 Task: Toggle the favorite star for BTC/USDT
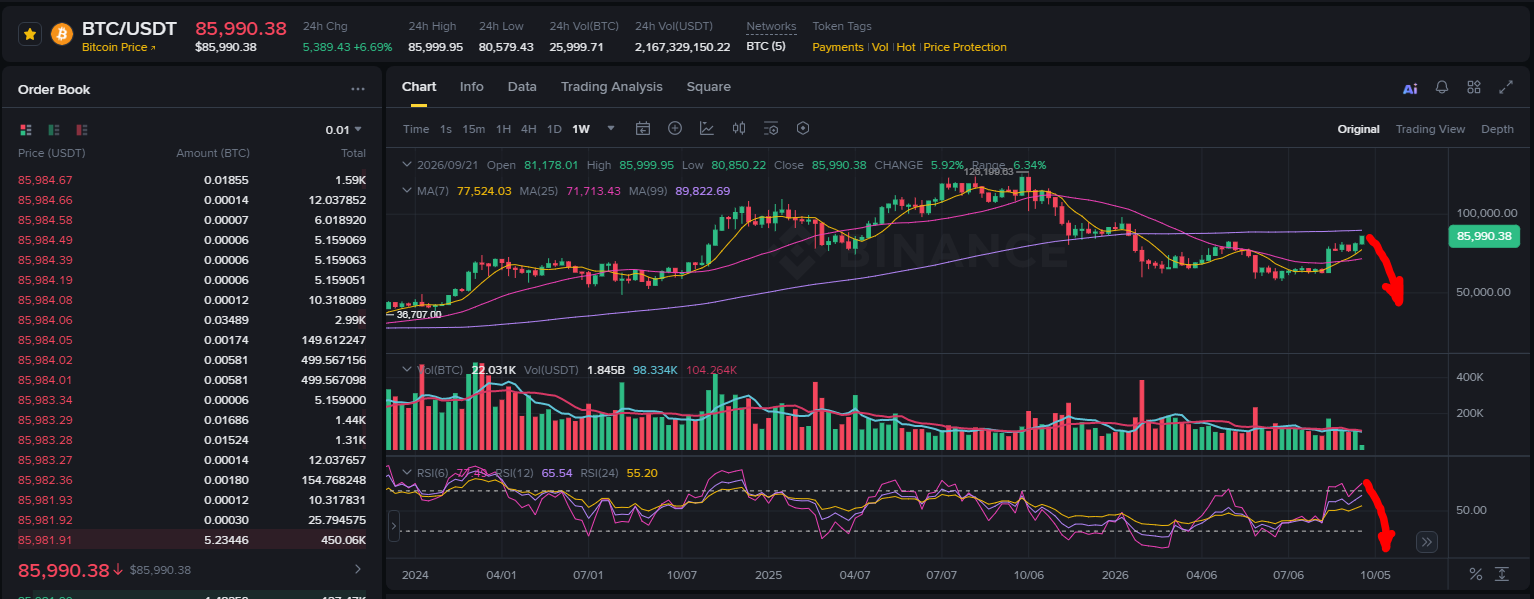pos(30,34)
